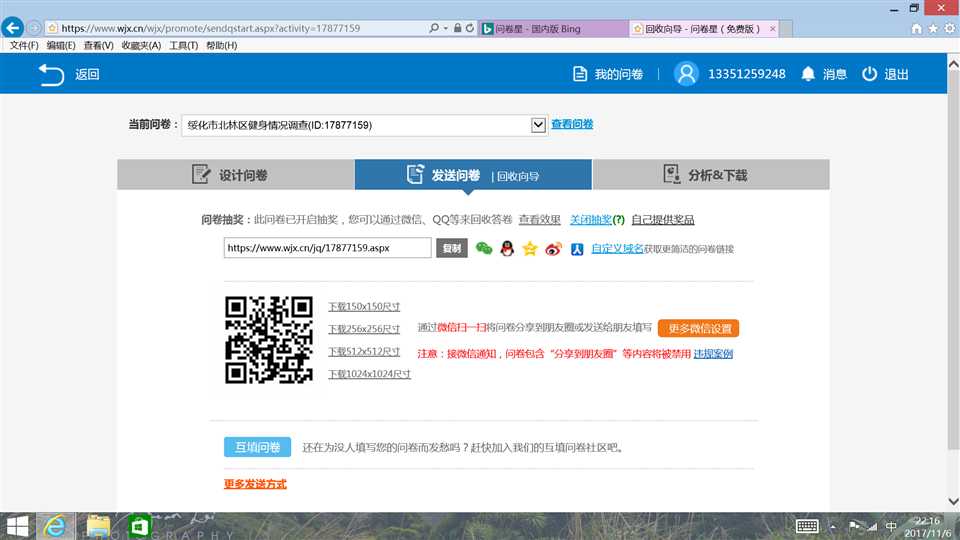960x540 pixels.
Task: Open the green Store app in taskbar
Action: [x=139, y=527]
